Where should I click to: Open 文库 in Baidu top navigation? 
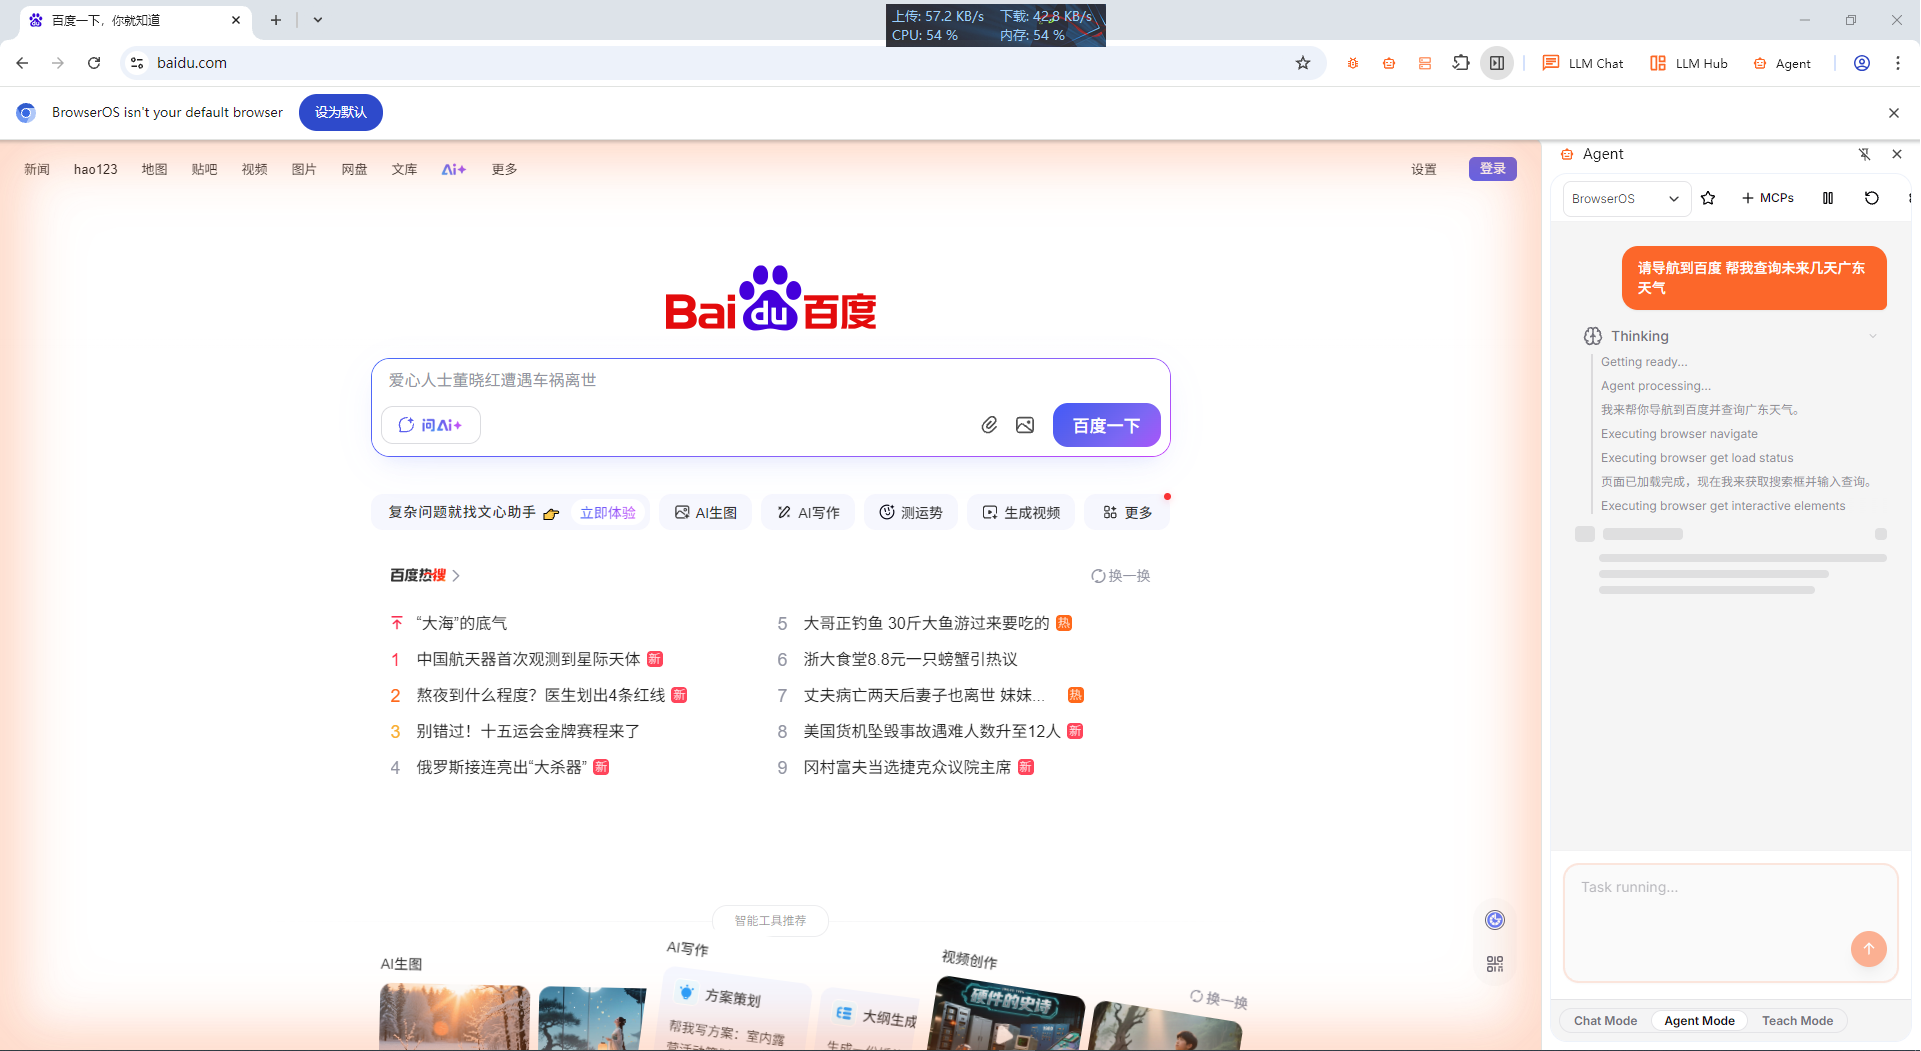(x=405, y=169)
